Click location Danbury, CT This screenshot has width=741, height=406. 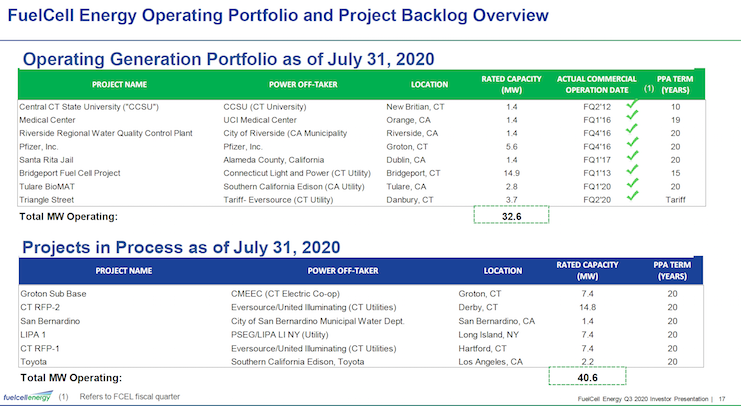point(410,200)
